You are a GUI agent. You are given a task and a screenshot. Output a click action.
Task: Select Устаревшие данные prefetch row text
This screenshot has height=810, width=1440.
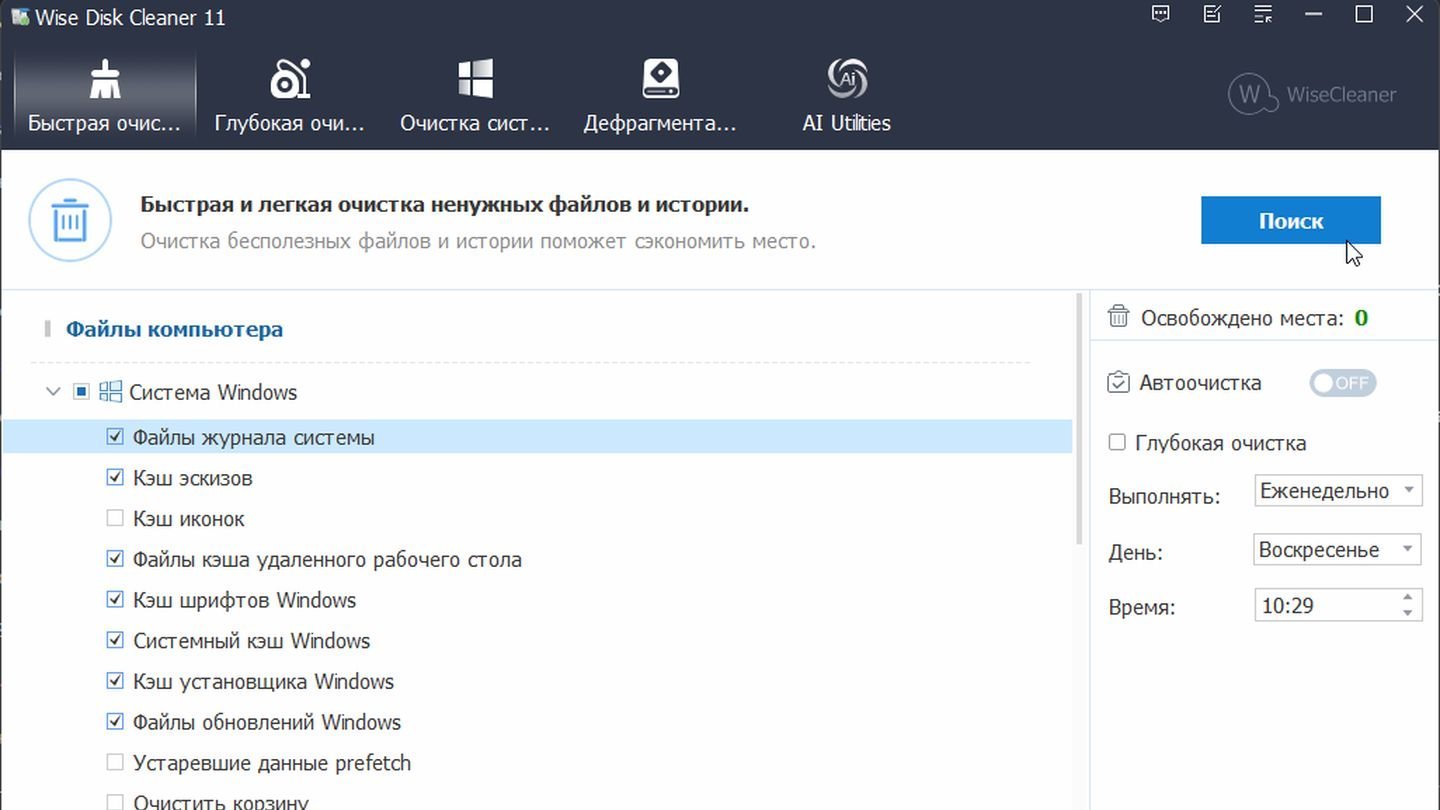tap(272, 763)
